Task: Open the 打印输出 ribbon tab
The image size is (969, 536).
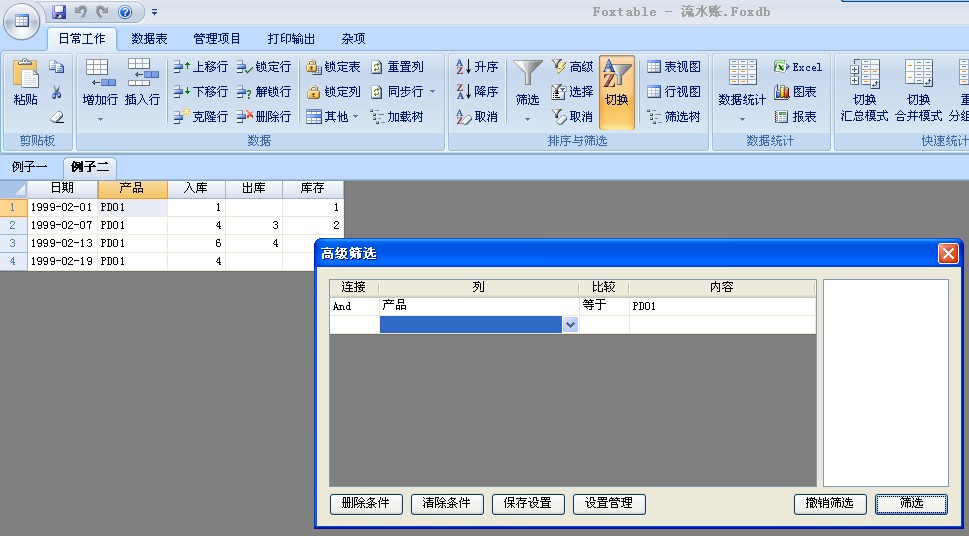Action: coord(291,39)
